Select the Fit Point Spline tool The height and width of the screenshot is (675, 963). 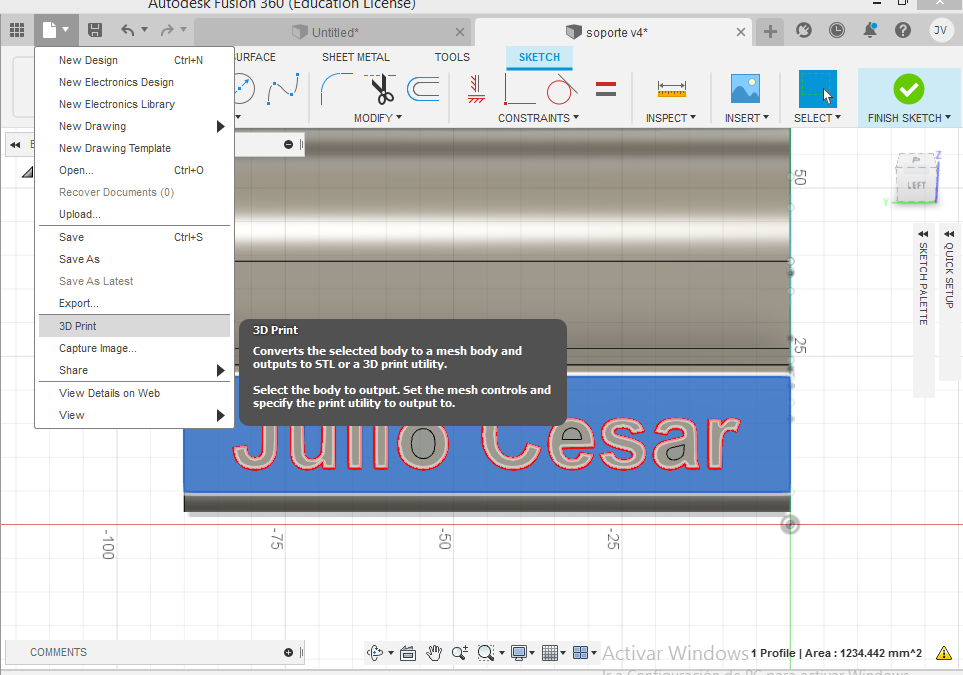(x=283, y=88)
